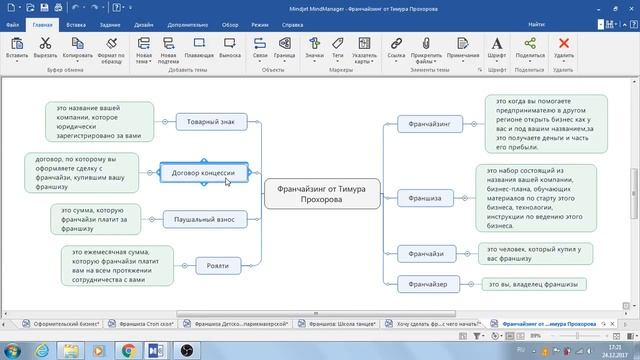Open the Файл menu tab
This screenshot has height=360, width=640.
tap(13, 25)
